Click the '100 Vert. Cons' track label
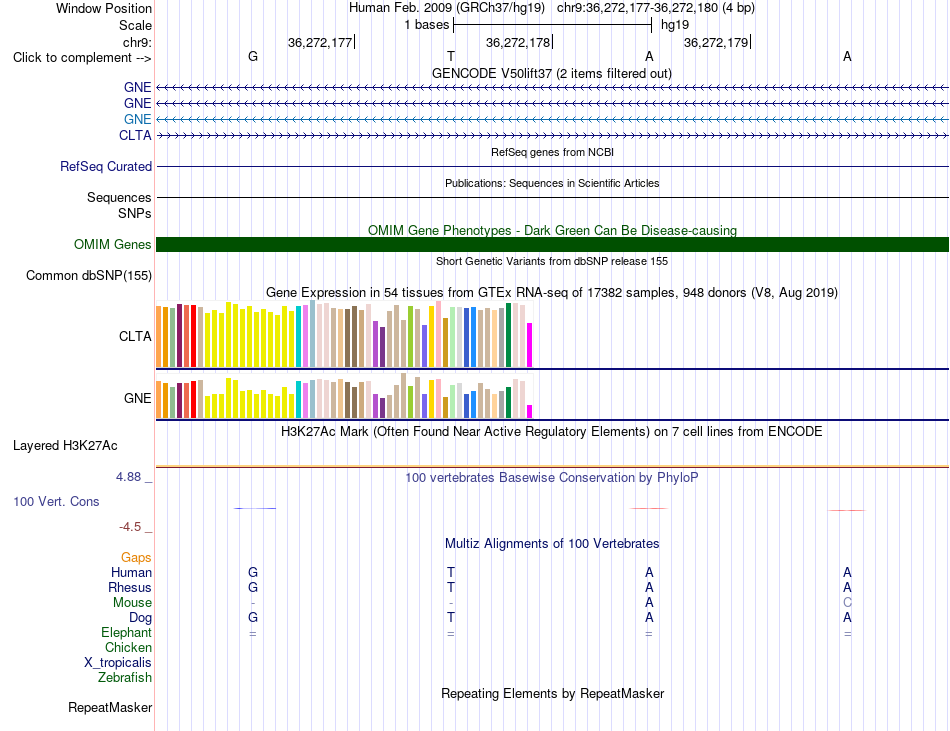This screenshot has width=950, height=731. click(56, 501)
